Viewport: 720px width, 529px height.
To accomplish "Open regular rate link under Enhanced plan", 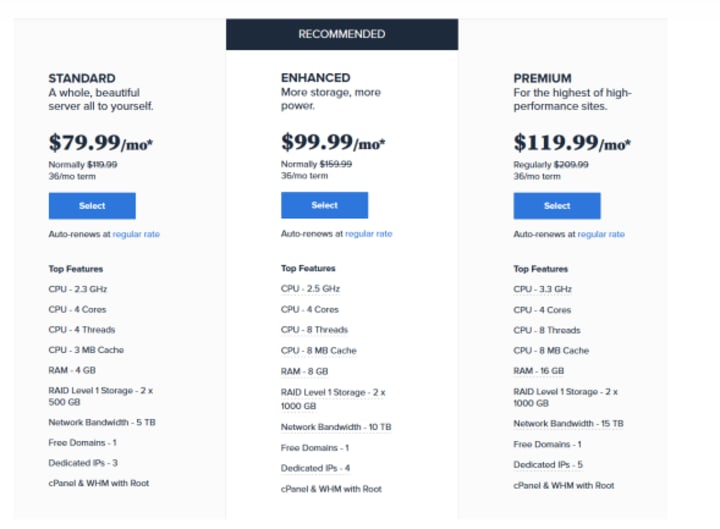I will pos(368,234).
